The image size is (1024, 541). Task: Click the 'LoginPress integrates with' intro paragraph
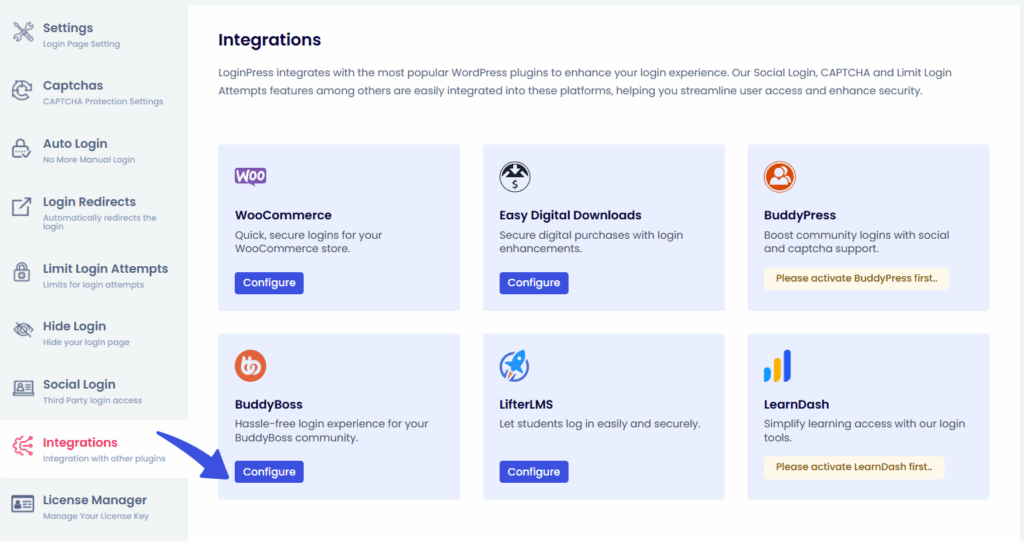tap(584, 82)
